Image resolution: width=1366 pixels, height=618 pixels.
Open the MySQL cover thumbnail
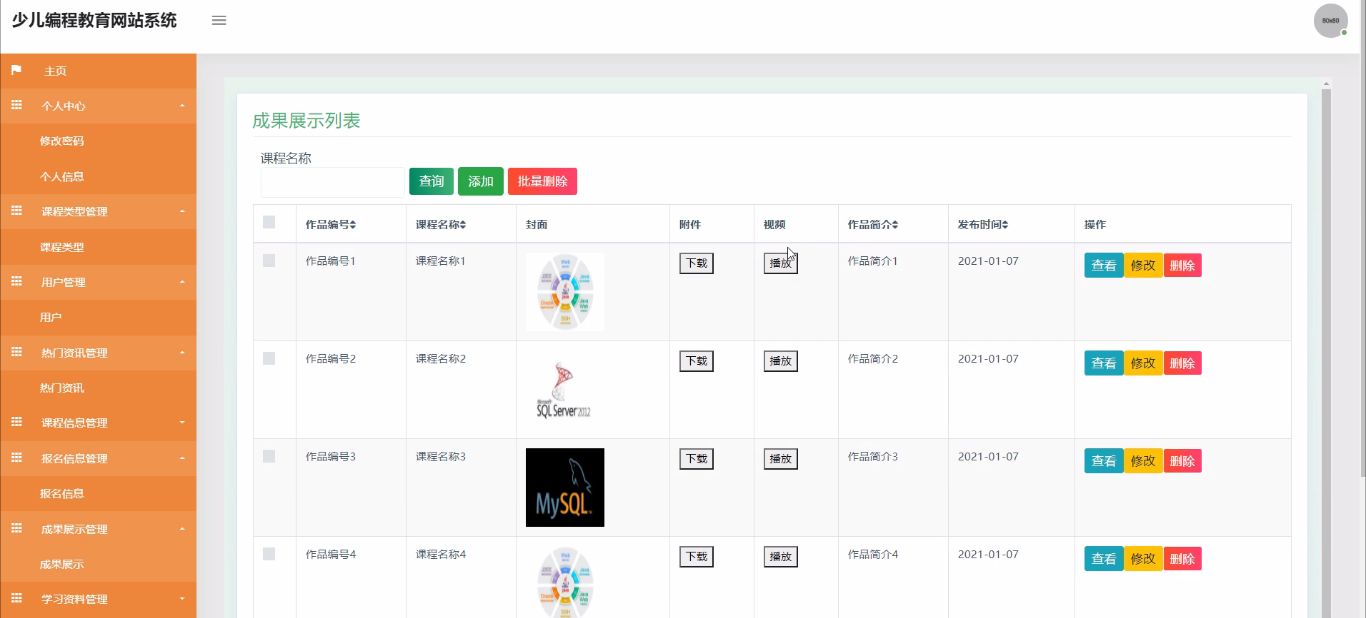[x=565, y=487]
